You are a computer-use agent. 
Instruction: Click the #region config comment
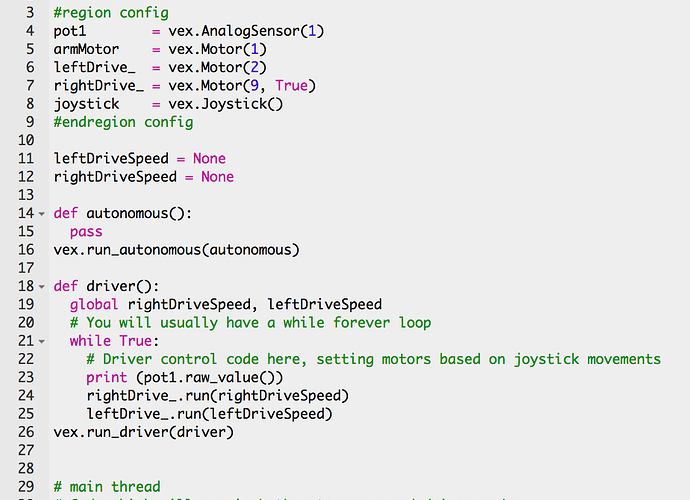coord(111,13)
